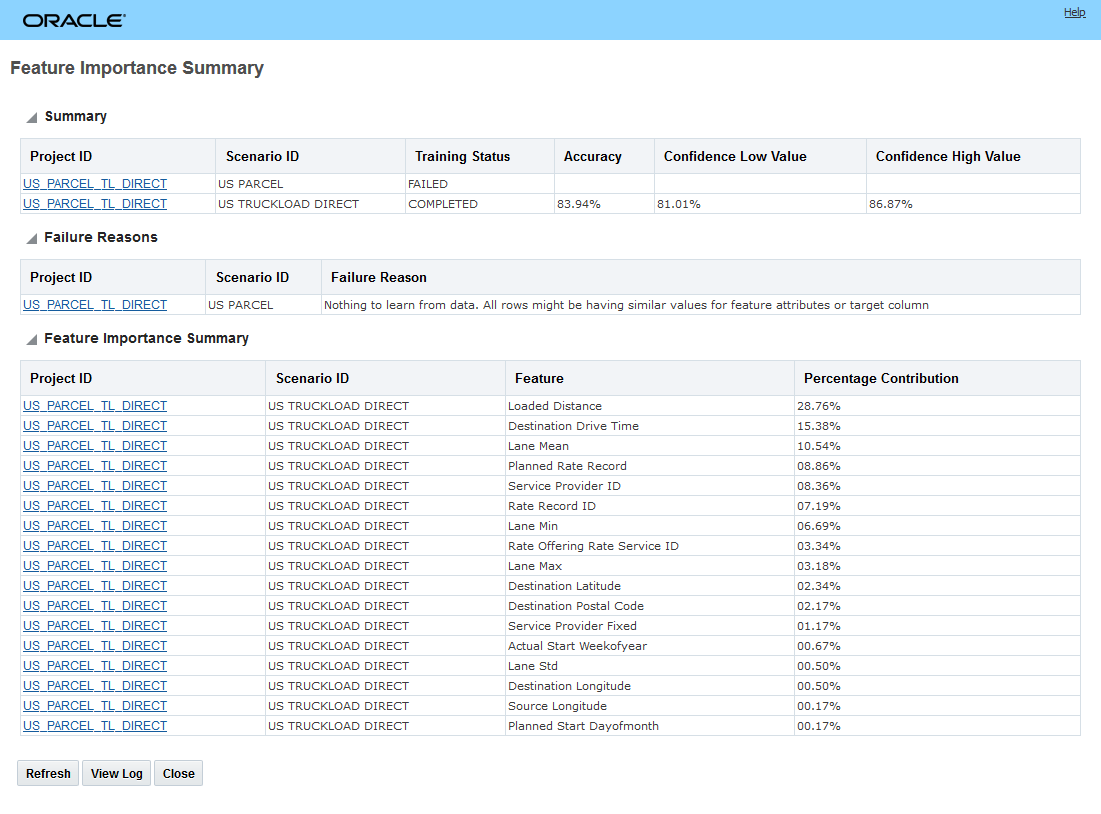Collapse the Failure Reasons section
Screen dimensions: 1101x814
(32, 239)
